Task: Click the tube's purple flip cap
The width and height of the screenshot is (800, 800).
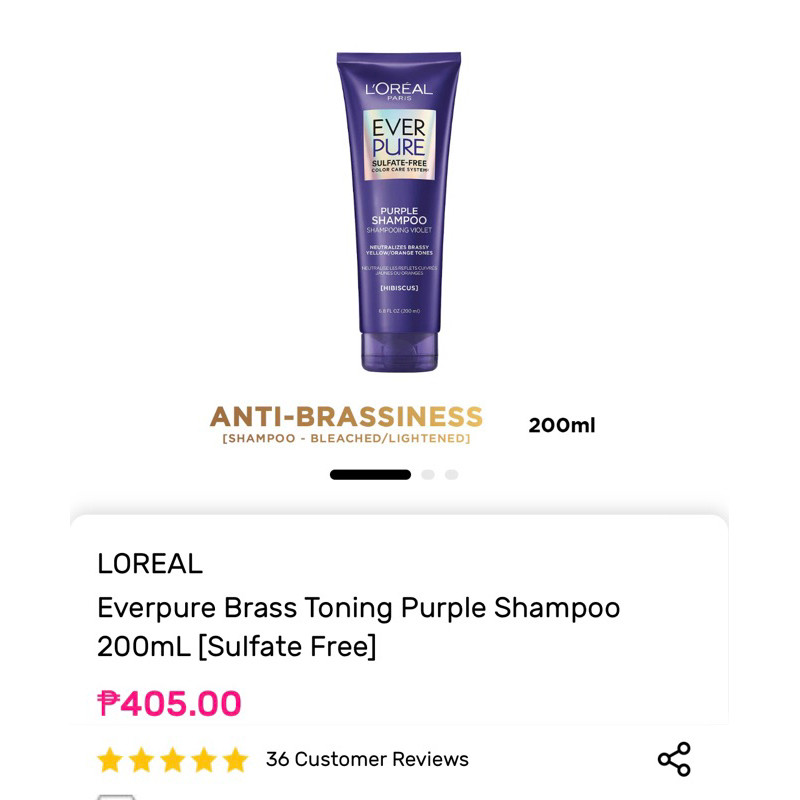Action: pyautogui.click(x=399, y=352)
